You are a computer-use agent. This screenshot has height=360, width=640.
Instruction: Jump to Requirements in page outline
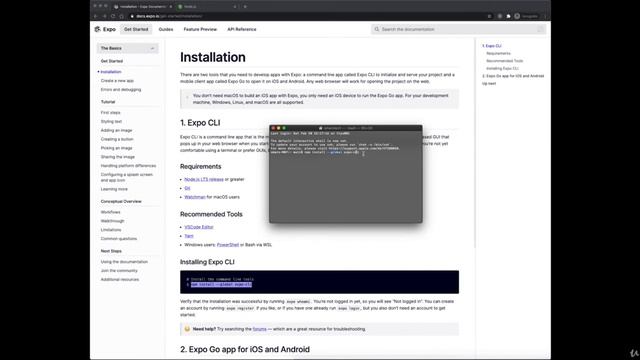pyautogui.click(x=498, y=53)
